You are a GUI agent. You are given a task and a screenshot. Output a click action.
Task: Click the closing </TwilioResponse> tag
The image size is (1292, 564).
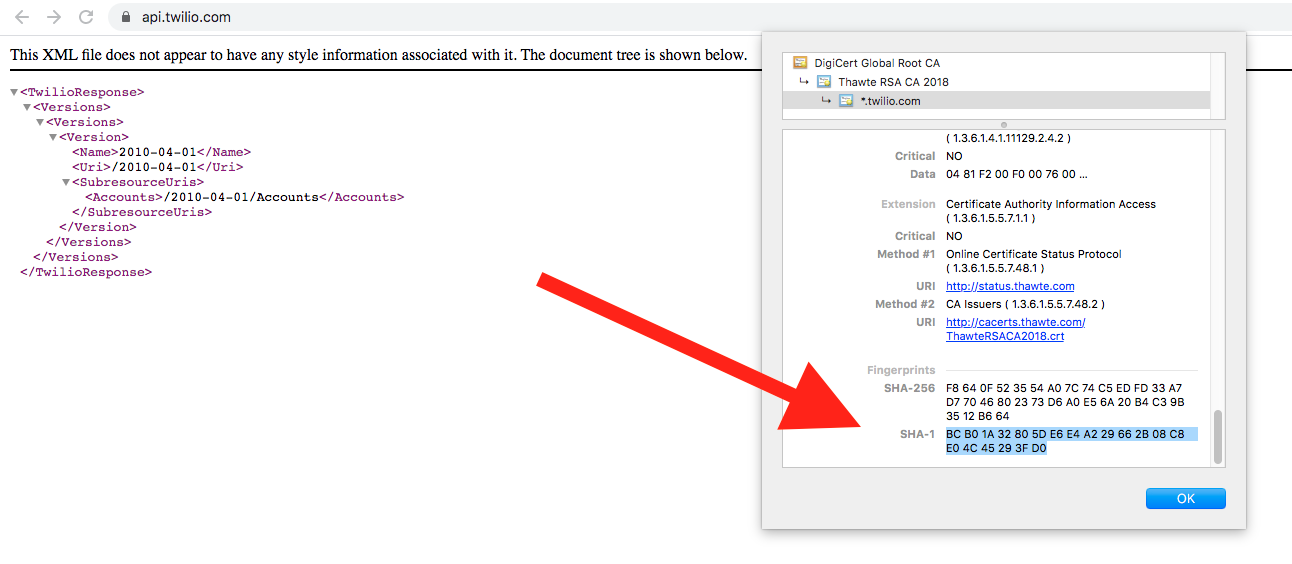[86, 272]
